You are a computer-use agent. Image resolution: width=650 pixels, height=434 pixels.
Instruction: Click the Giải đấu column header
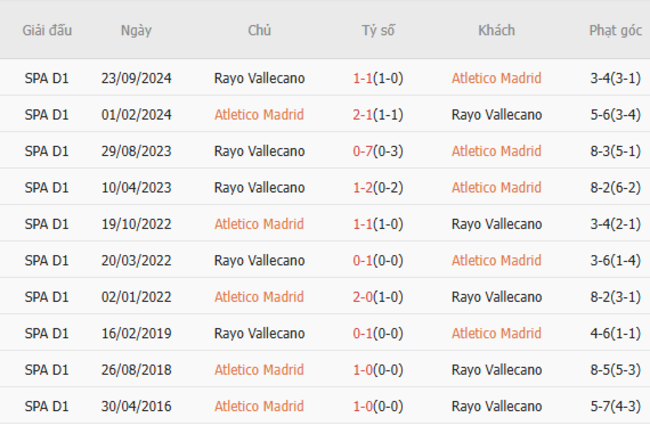point(47,31)
